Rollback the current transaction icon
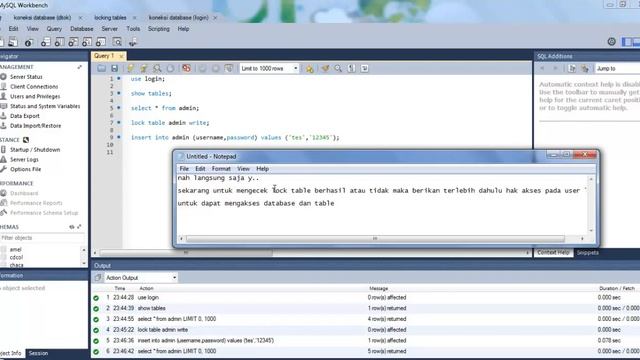 coord(216,68)
